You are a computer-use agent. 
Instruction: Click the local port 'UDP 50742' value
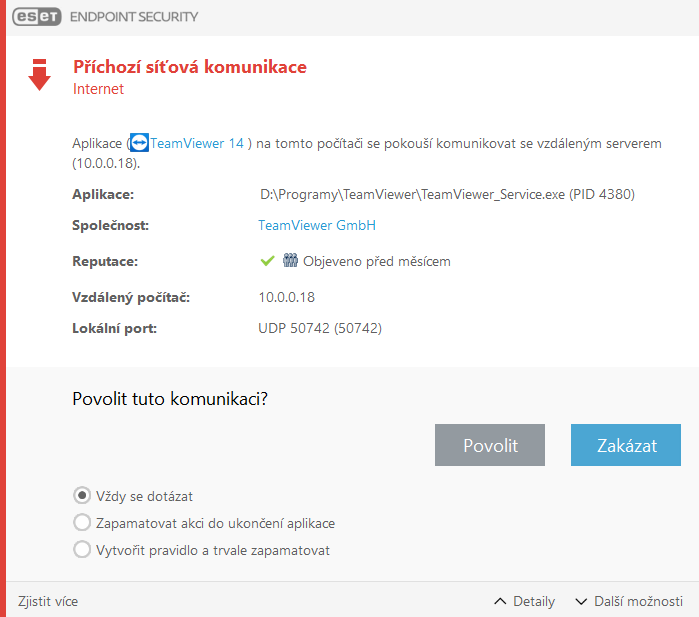(x=320, y=328)
